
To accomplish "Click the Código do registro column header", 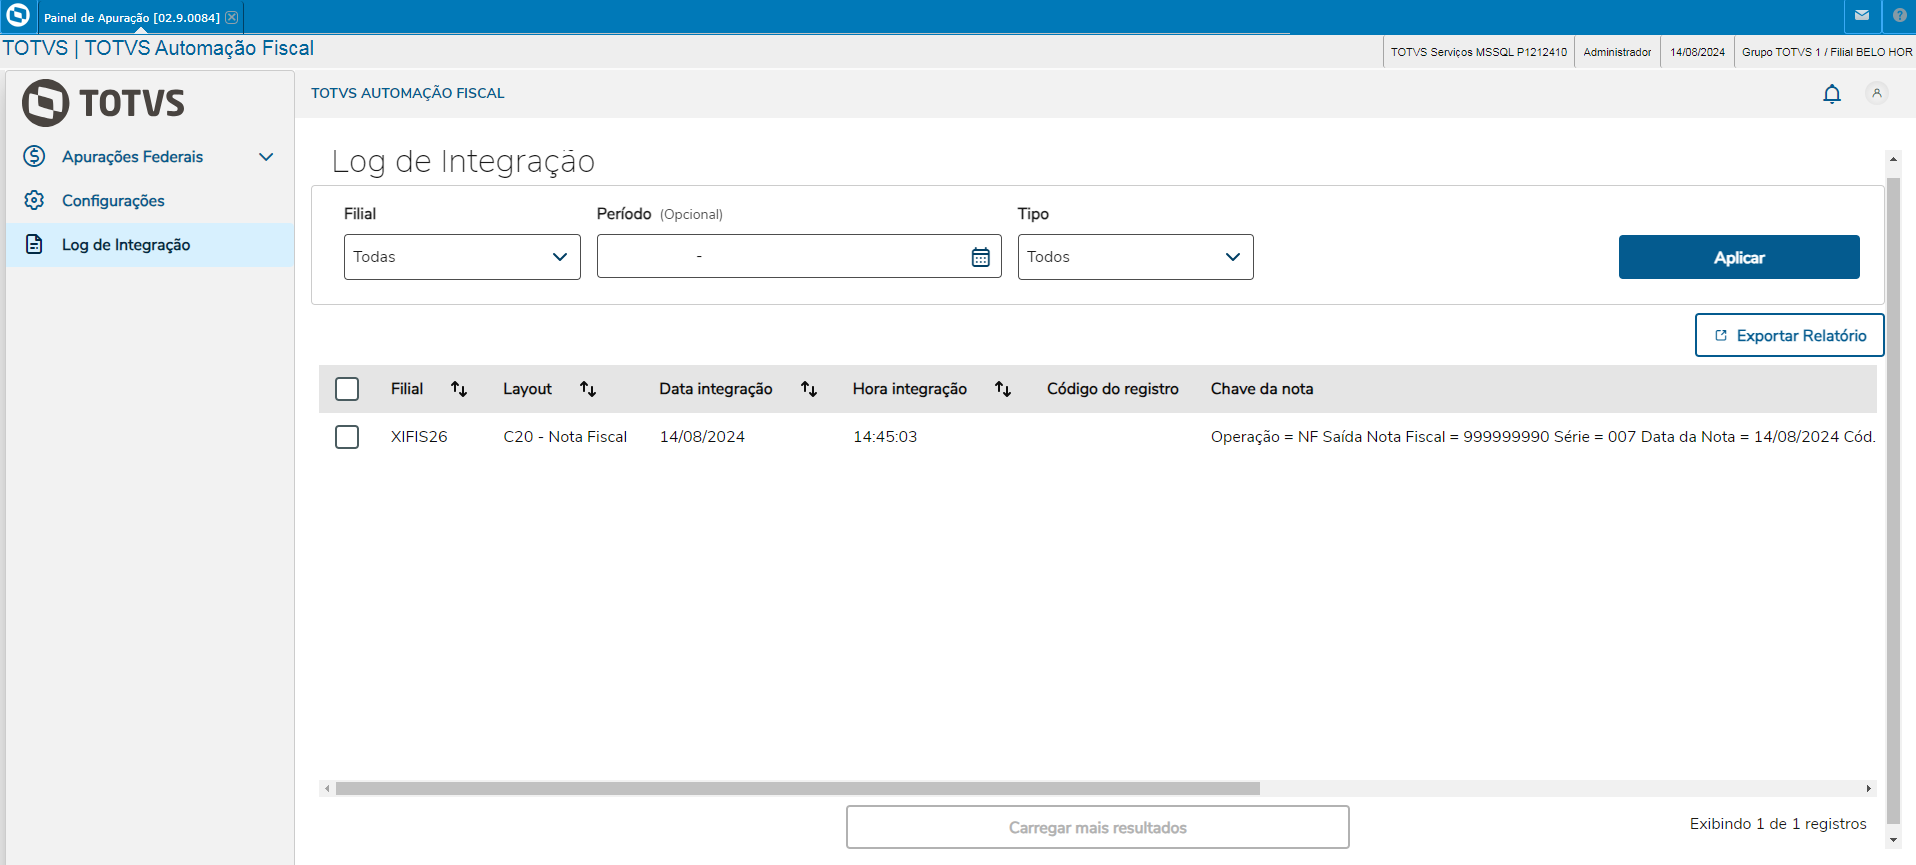I will [1113, 389].
